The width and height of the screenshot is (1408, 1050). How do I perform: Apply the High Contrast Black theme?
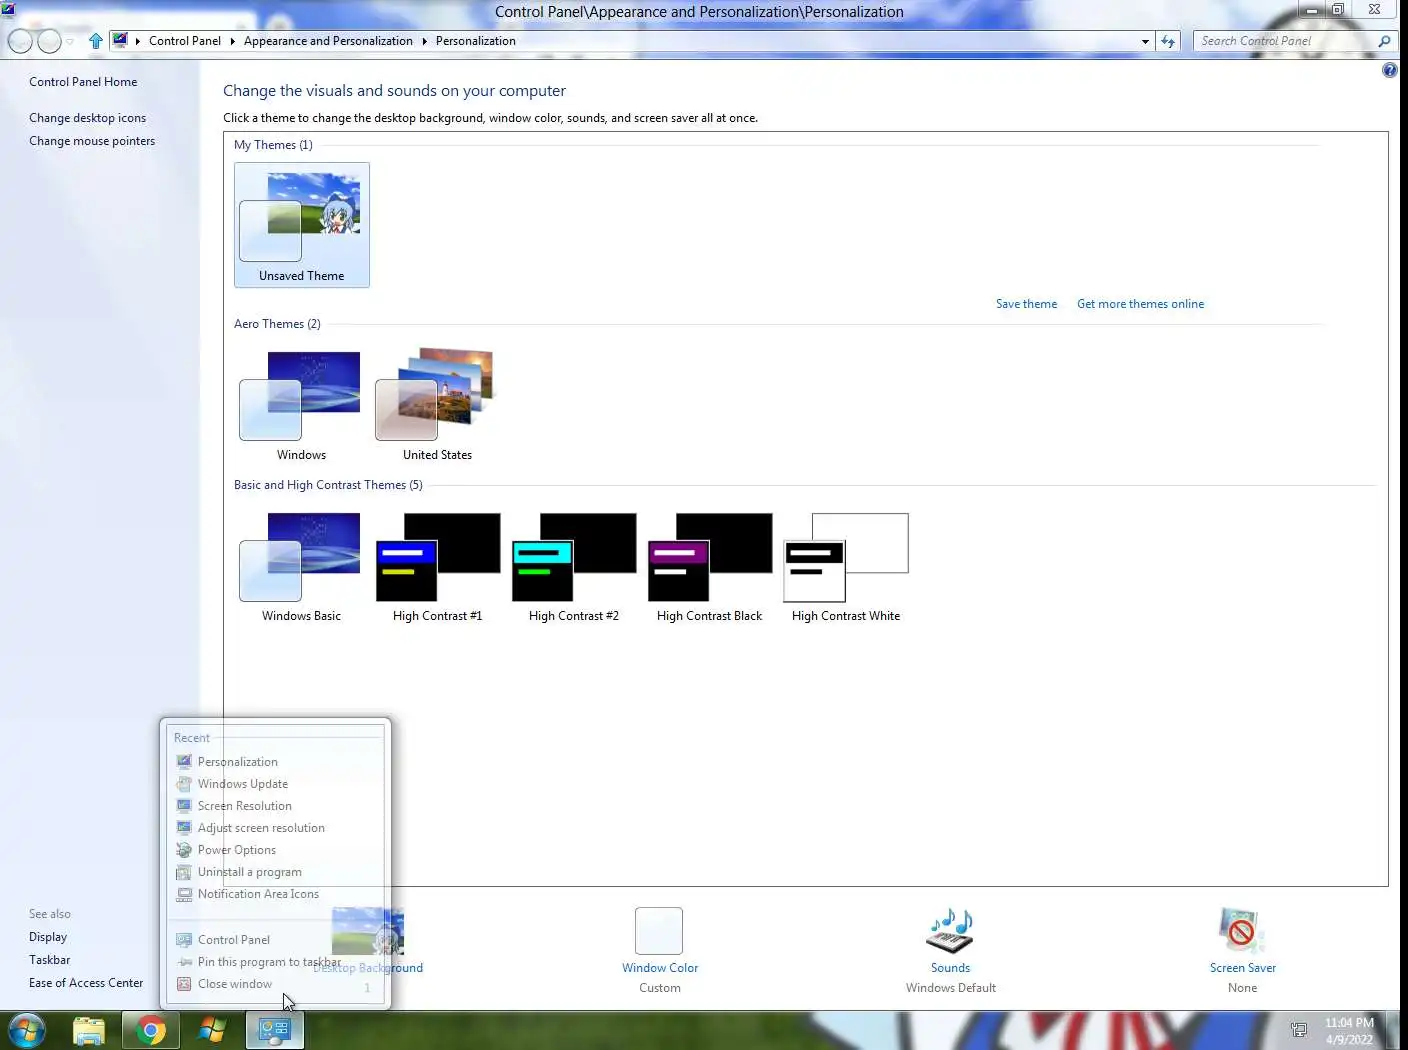coord(709,567)
